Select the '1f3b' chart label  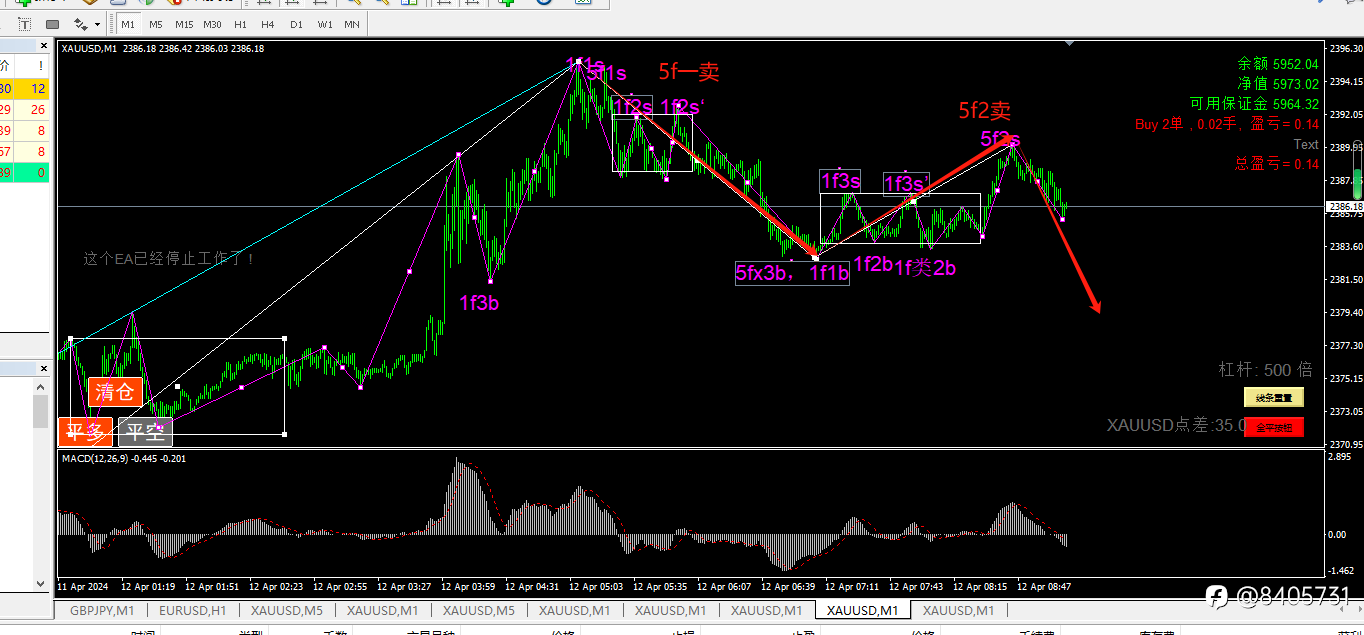[479, 302]
